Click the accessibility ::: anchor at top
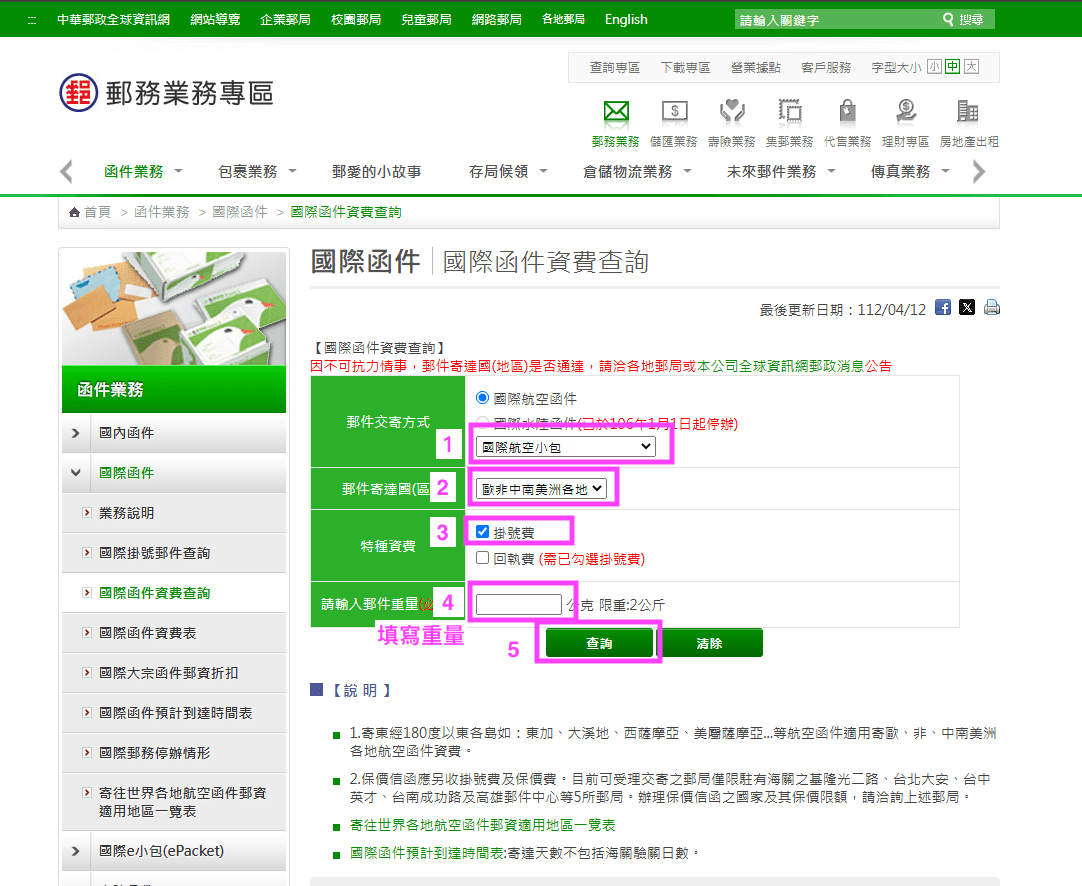This screenshot has height=886, width=1082. click(32, 20)
